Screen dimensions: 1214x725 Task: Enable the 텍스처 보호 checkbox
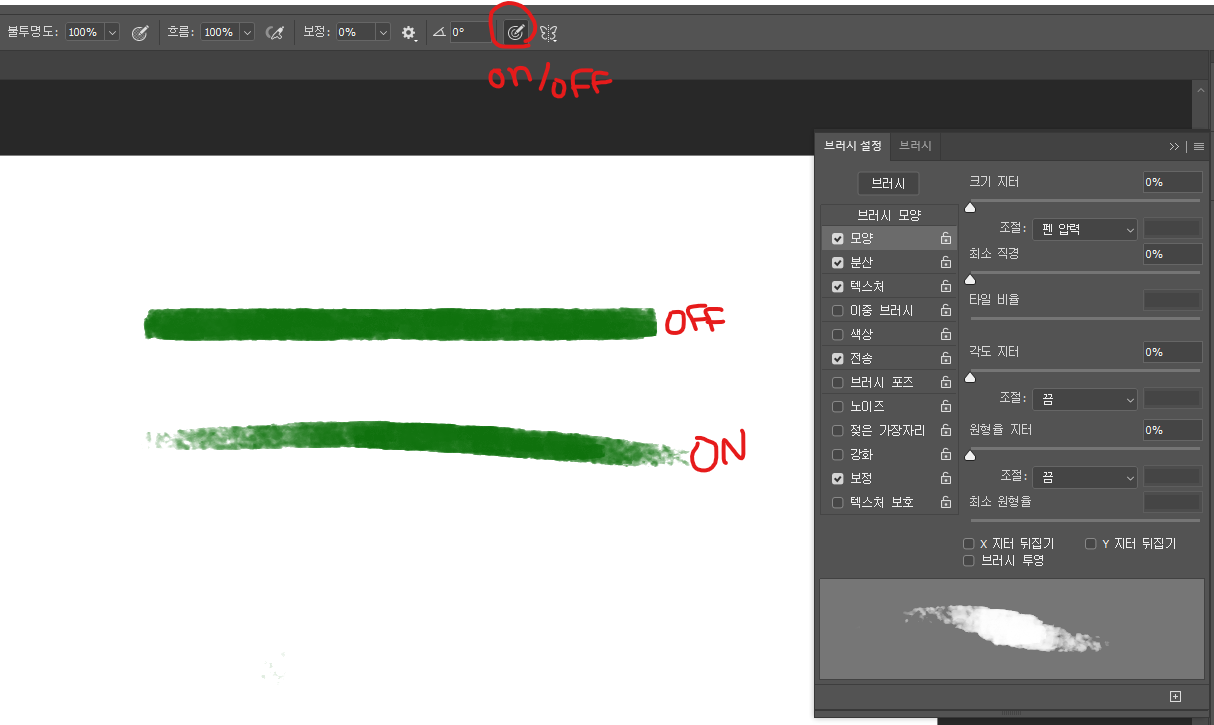coord(838,503)
